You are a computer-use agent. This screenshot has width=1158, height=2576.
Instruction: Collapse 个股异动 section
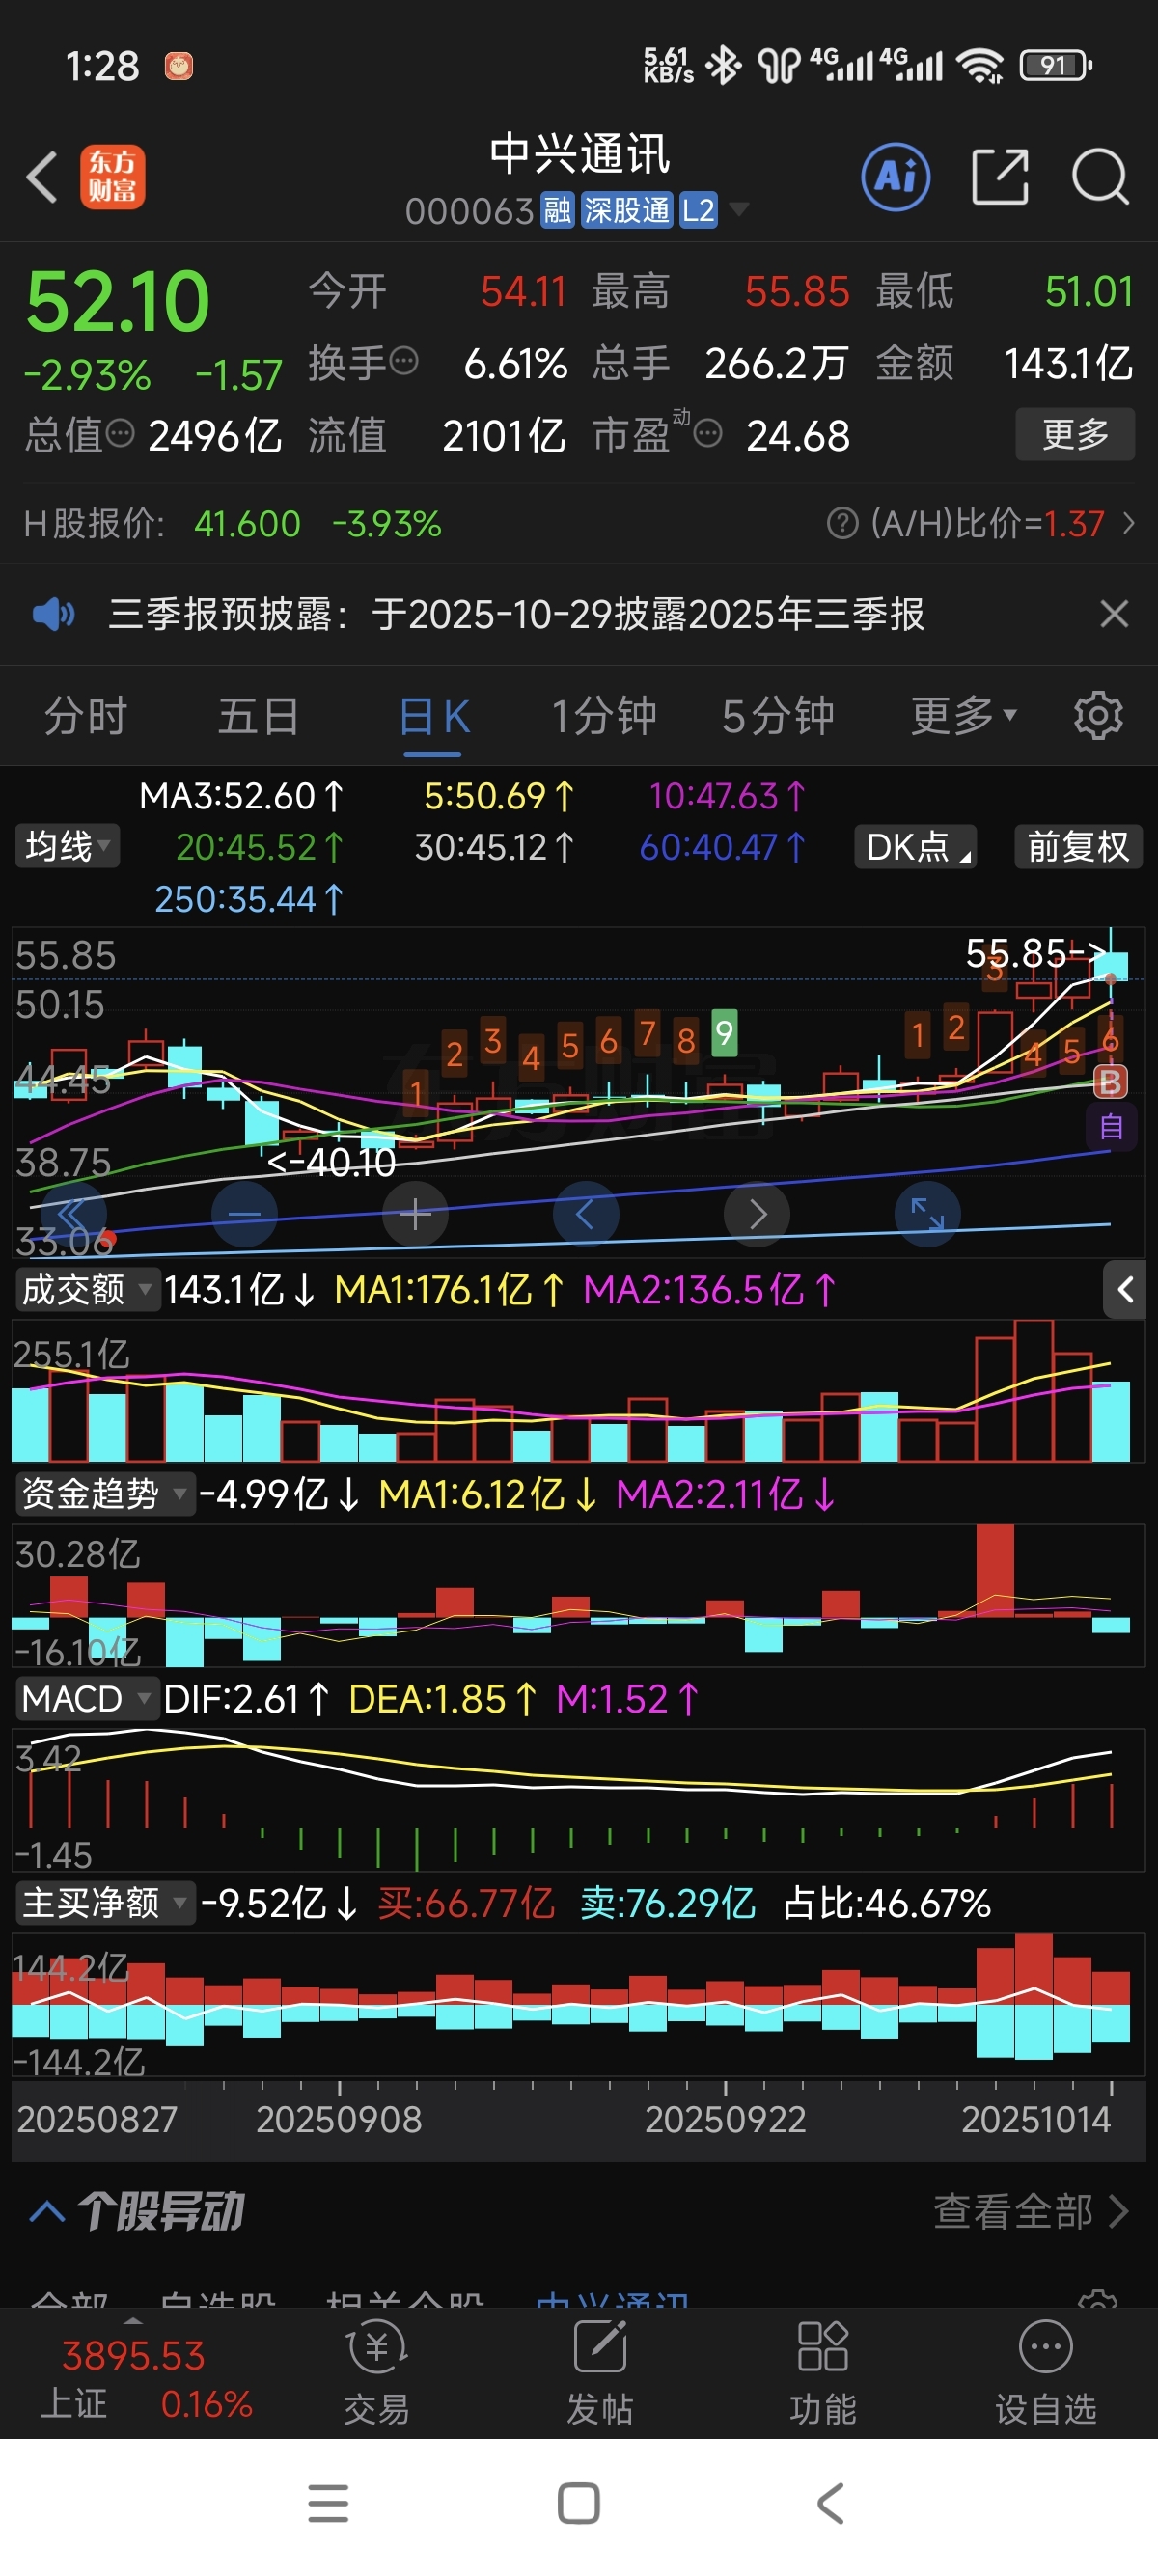[x=48, y=2211]
